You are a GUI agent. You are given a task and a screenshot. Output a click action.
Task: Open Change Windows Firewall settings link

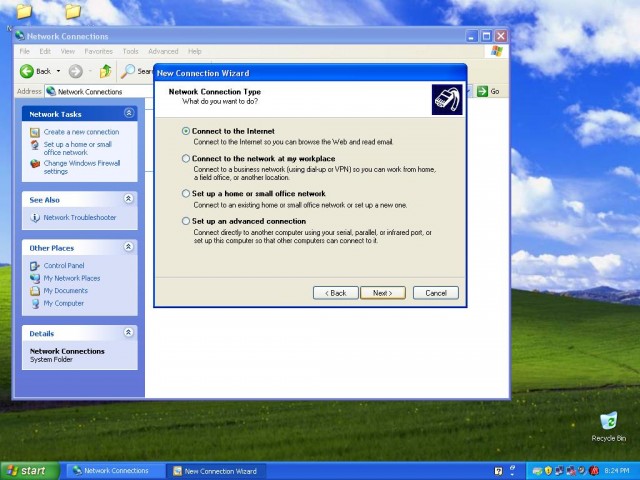click(x=82, y=167)
